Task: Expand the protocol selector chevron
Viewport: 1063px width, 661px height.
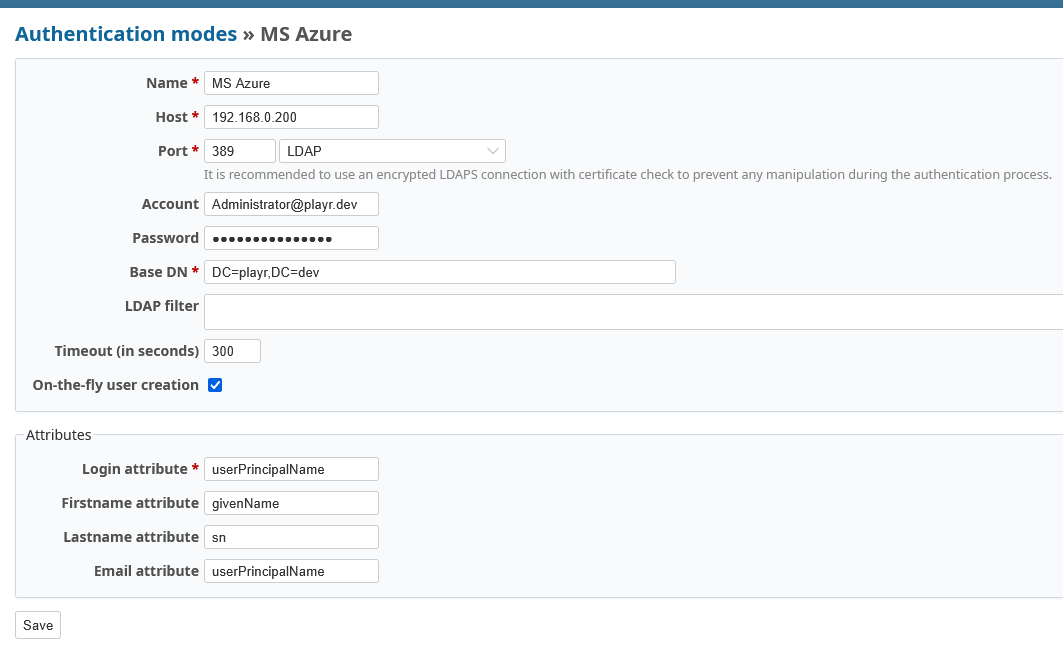Action: pyautogui.click(x=492, y=151)
